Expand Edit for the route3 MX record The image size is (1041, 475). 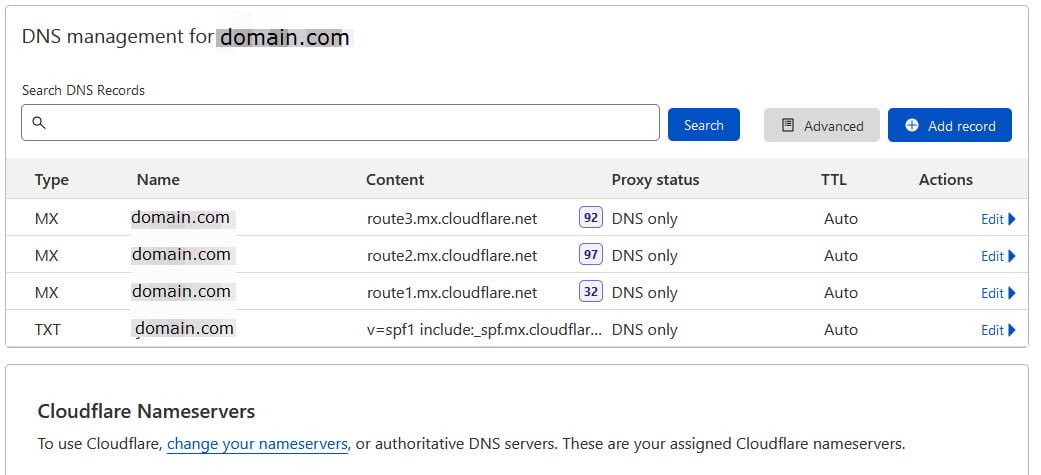click(x=997, y=219)
